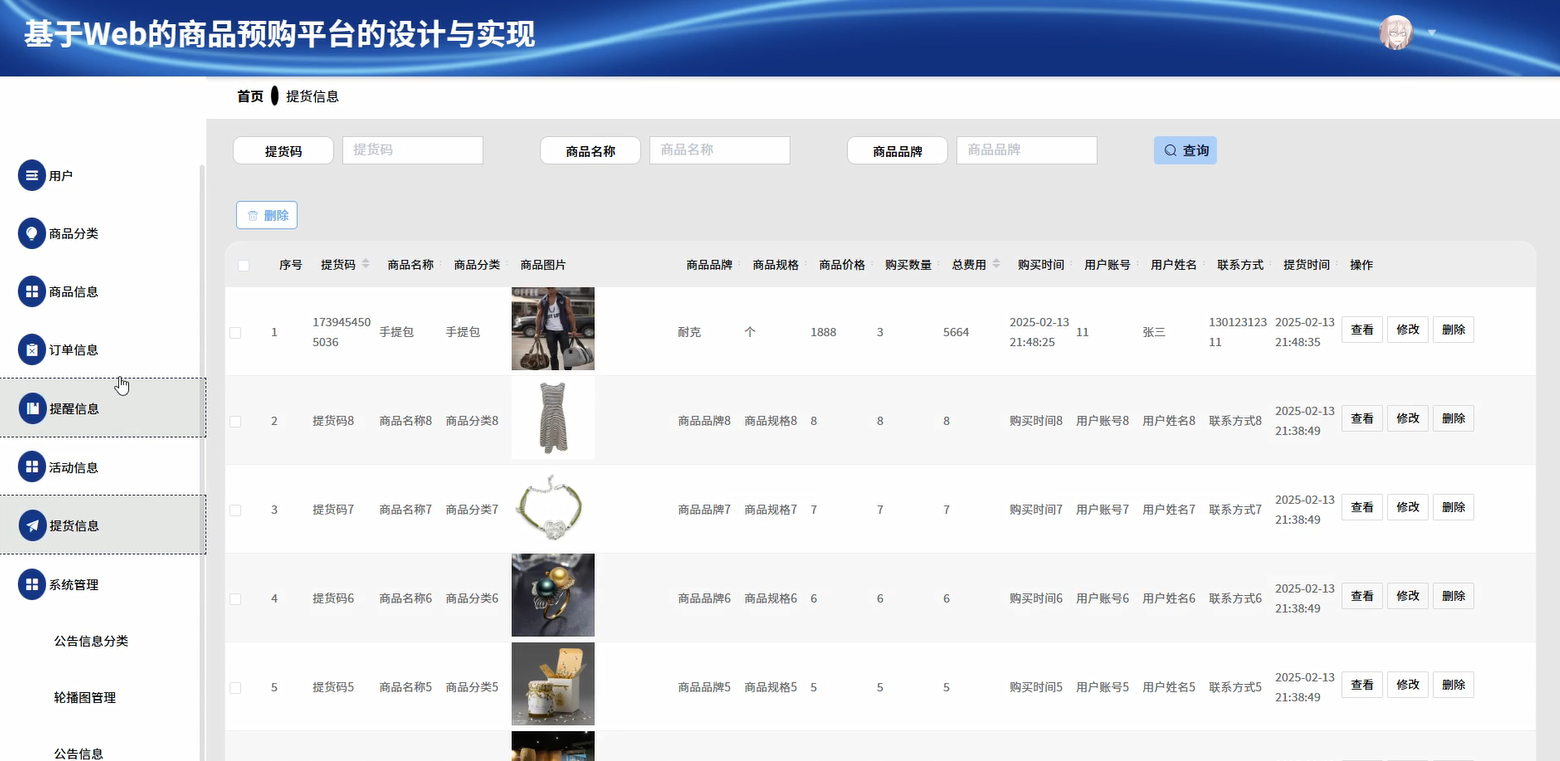
Task: Click the 商品信息 grid icon
Action: point(32,291)
